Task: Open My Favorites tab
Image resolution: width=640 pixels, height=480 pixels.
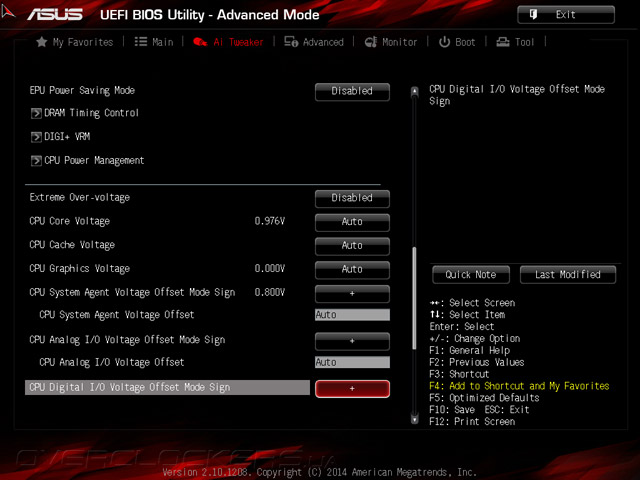Action: pos(75,42)
